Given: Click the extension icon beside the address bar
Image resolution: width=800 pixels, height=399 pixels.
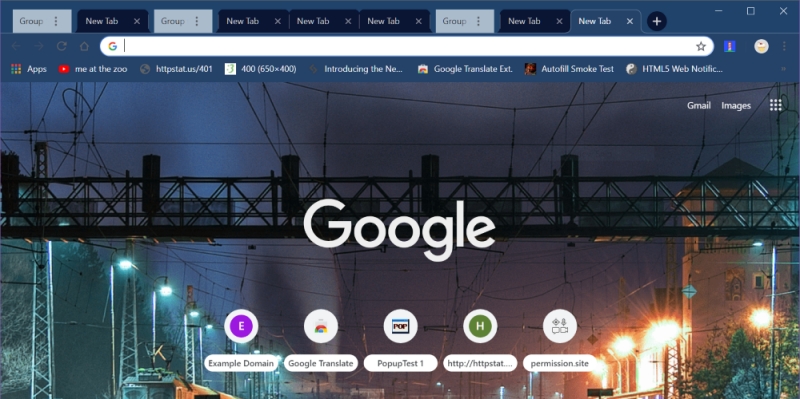Looking at the screenshot, I should (730, 46).
